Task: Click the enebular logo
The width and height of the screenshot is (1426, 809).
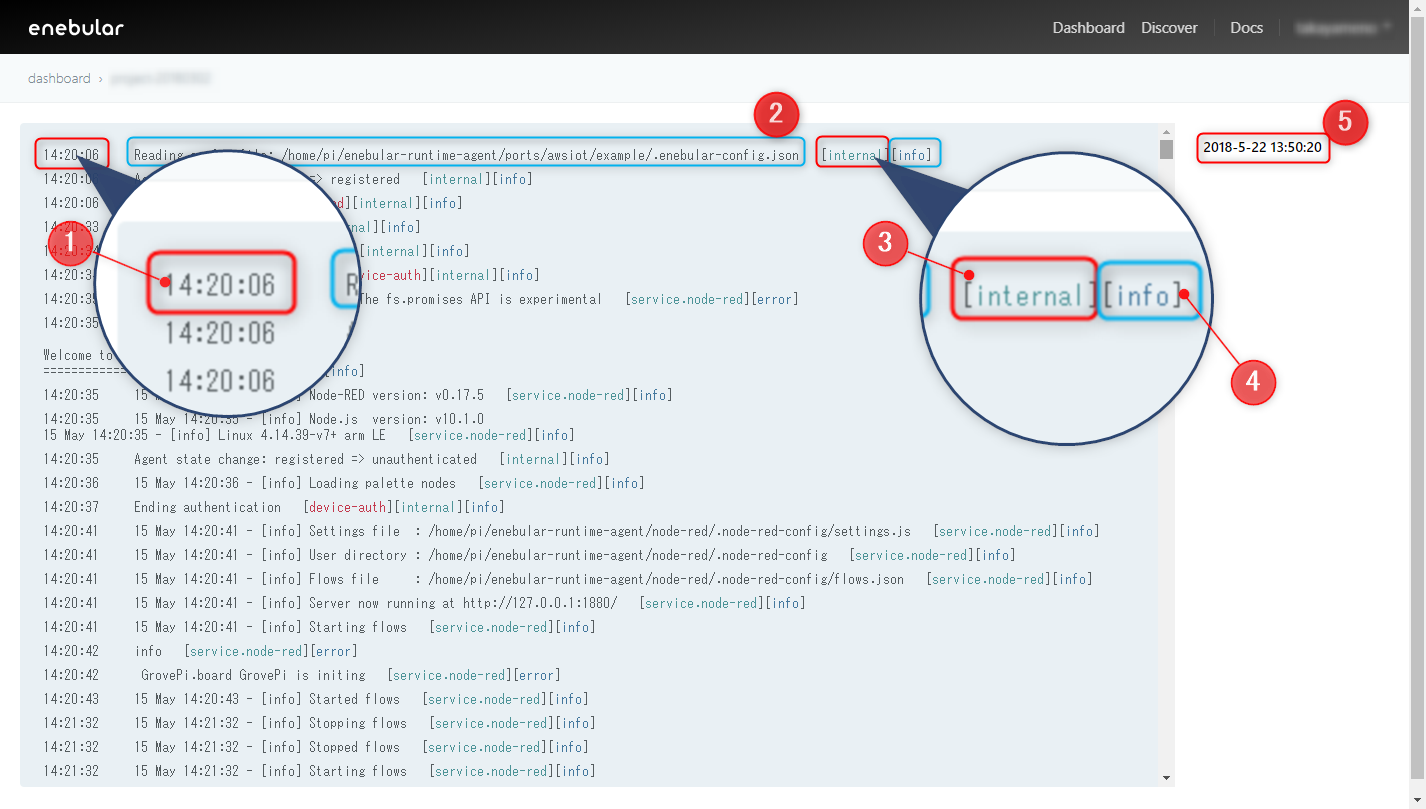Action: click(76, 27)
